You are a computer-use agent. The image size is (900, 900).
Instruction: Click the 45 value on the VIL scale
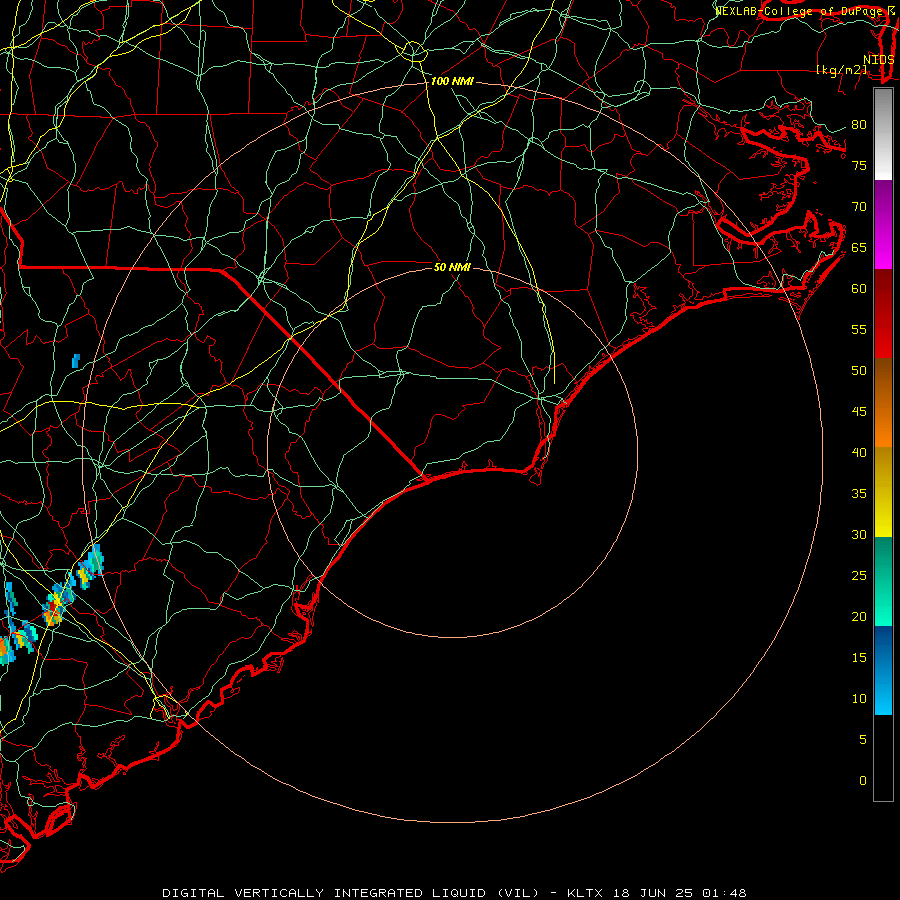click(859, 412)
